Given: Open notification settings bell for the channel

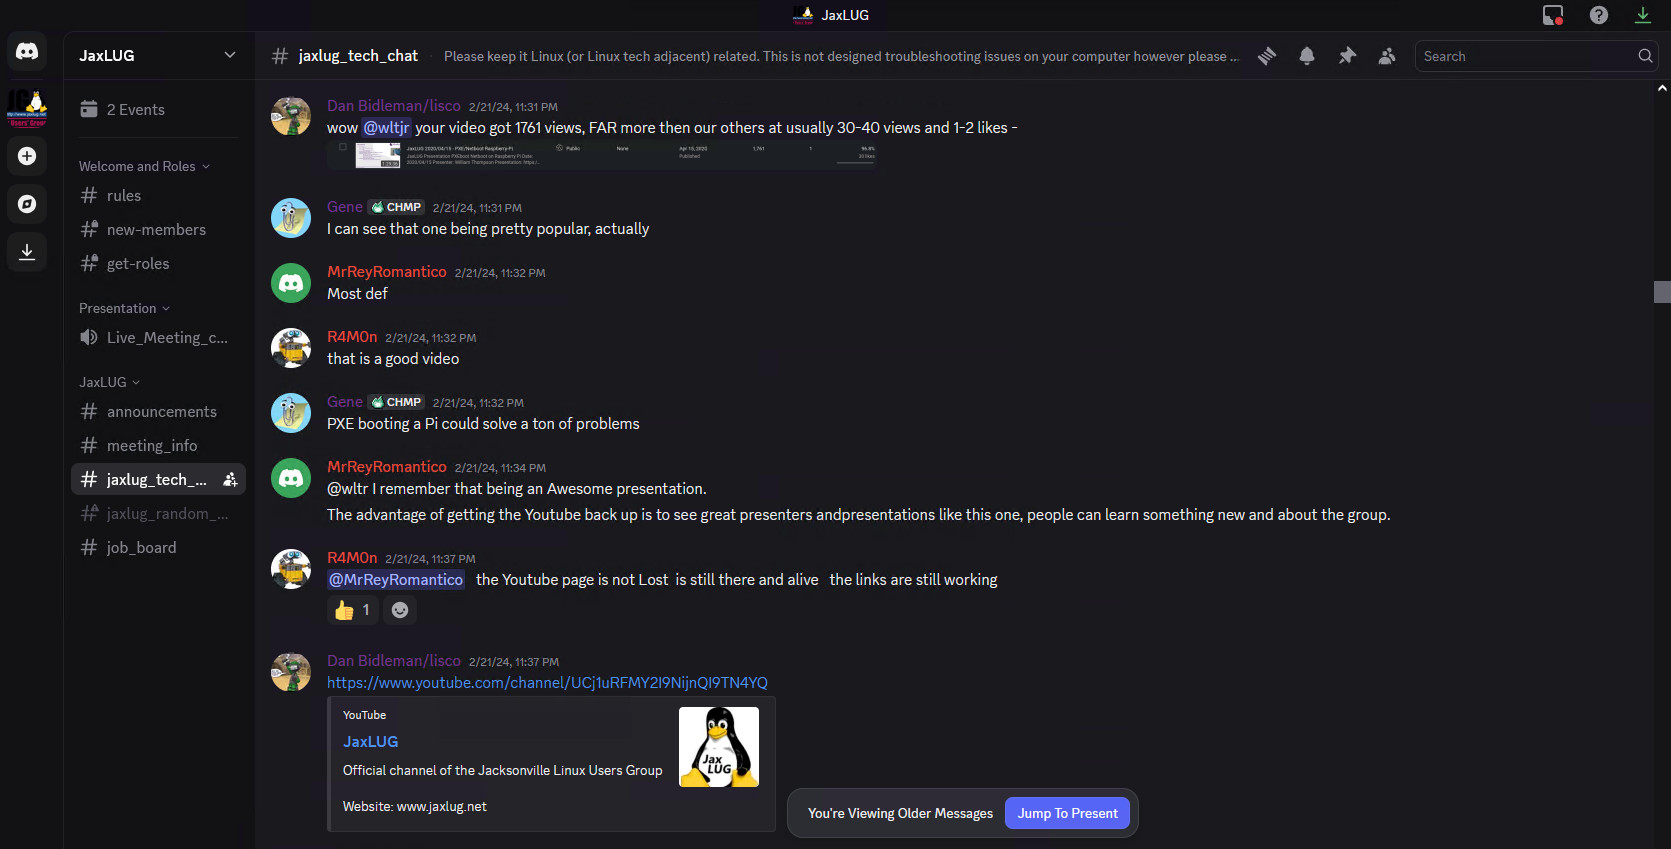Looking at the screenshot, I should 1307,56.
